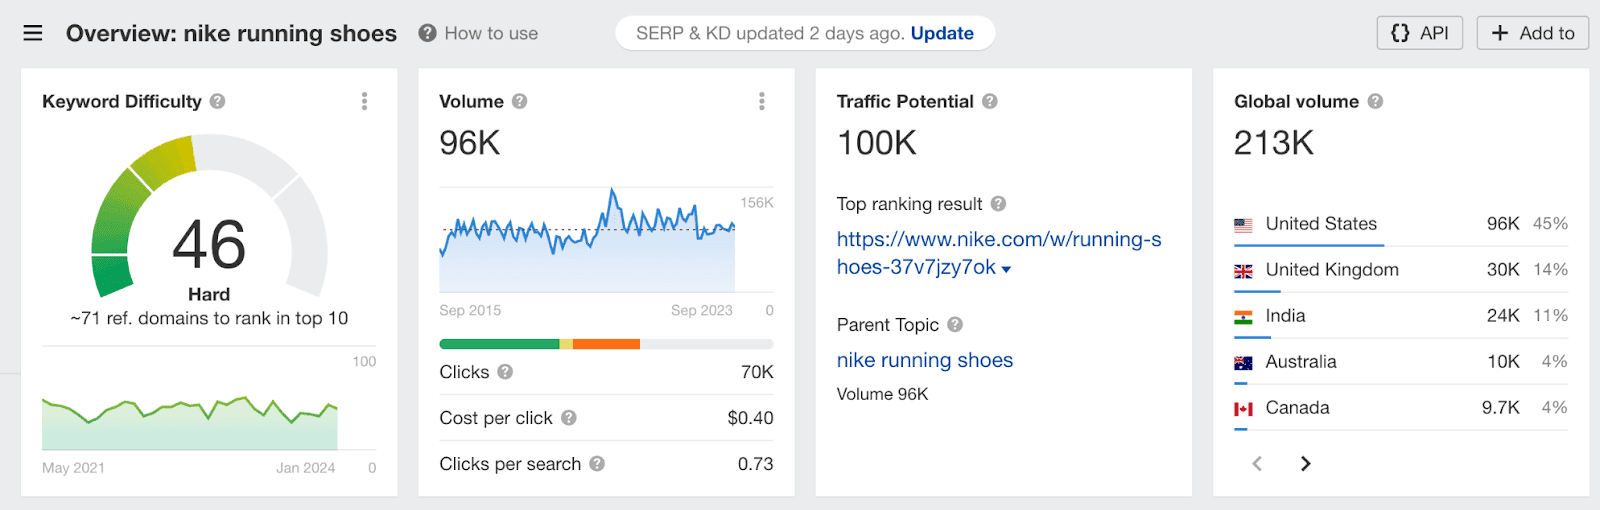
Task: Open the nike.com top ranking result URL
Action: (999, 253)
